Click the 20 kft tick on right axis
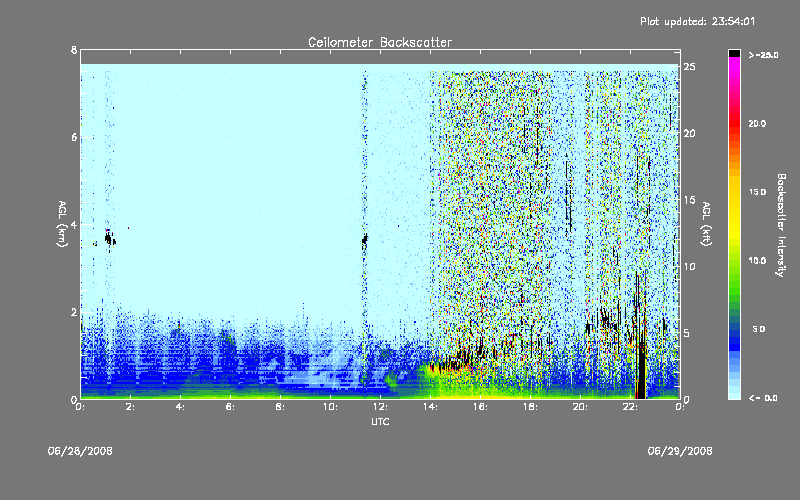Image resolution: width=800 pixels, height=500 pixels. click(689, 133)
